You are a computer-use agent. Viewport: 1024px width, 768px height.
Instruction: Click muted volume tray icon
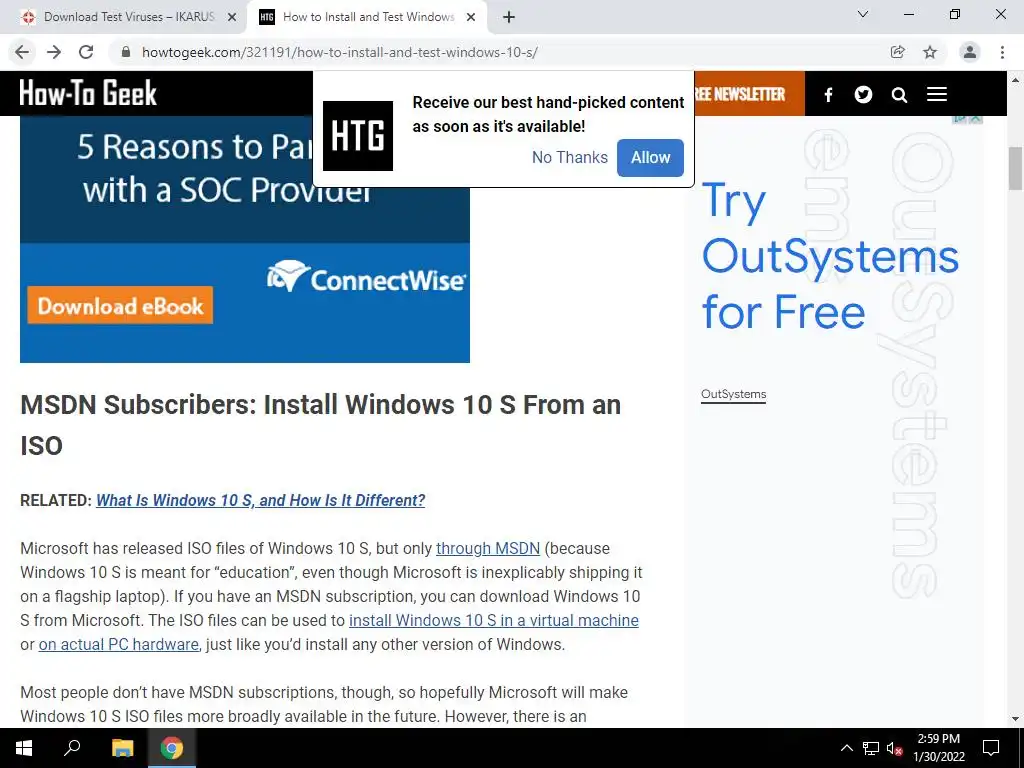coord(895,748)
